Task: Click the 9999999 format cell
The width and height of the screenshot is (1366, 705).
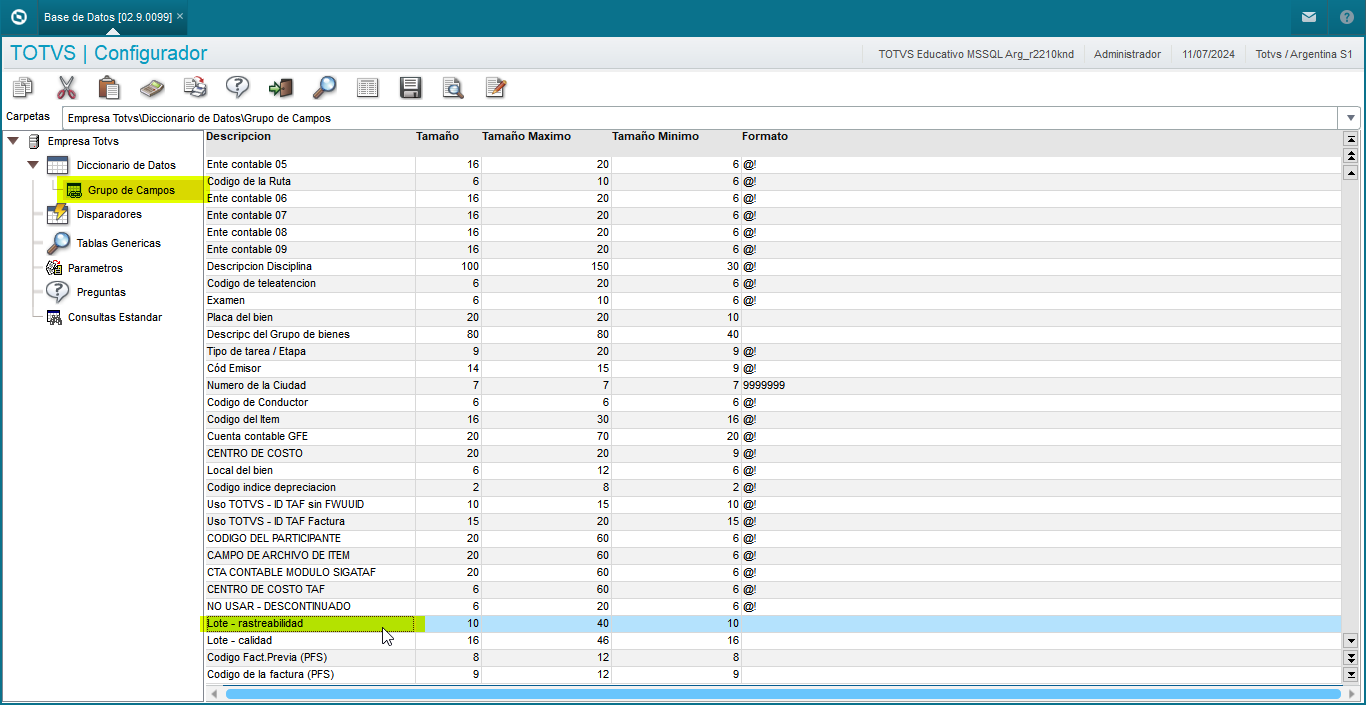Action: point(764,385)
